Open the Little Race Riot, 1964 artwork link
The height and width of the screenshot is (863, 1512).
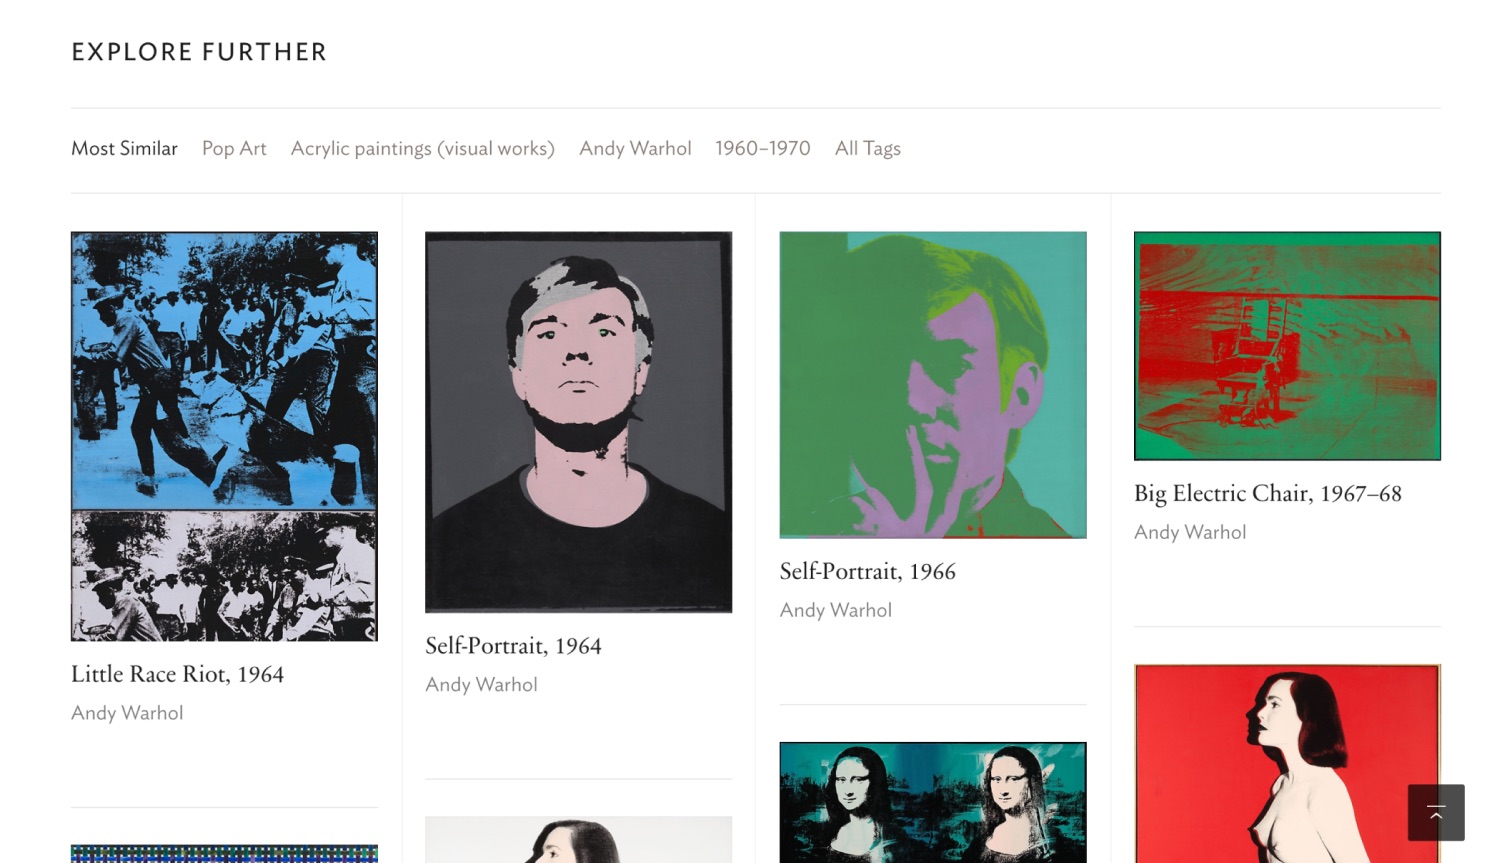point(177,674)
